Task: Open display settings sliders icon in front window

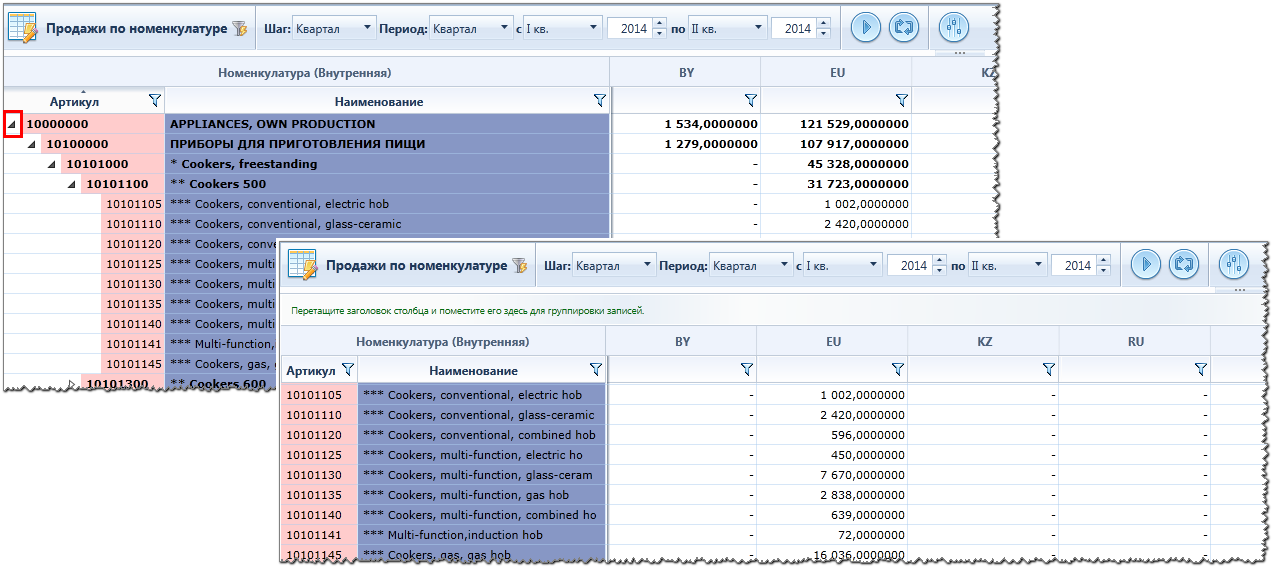Action: tap(1236, 264)
